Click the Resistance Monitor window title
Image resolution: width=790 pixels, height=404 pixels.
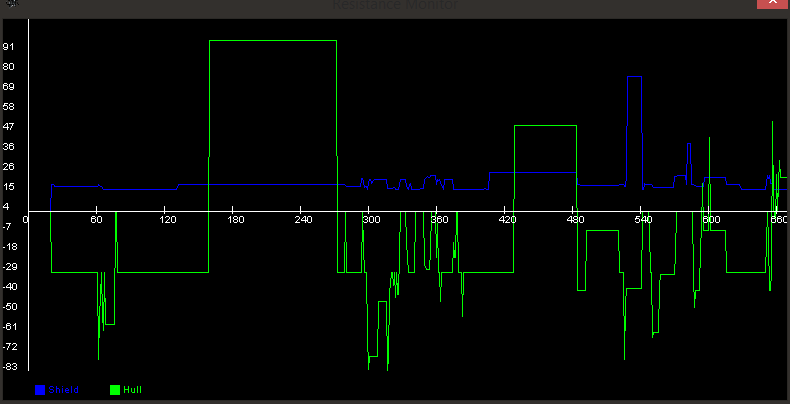[395, 5]
